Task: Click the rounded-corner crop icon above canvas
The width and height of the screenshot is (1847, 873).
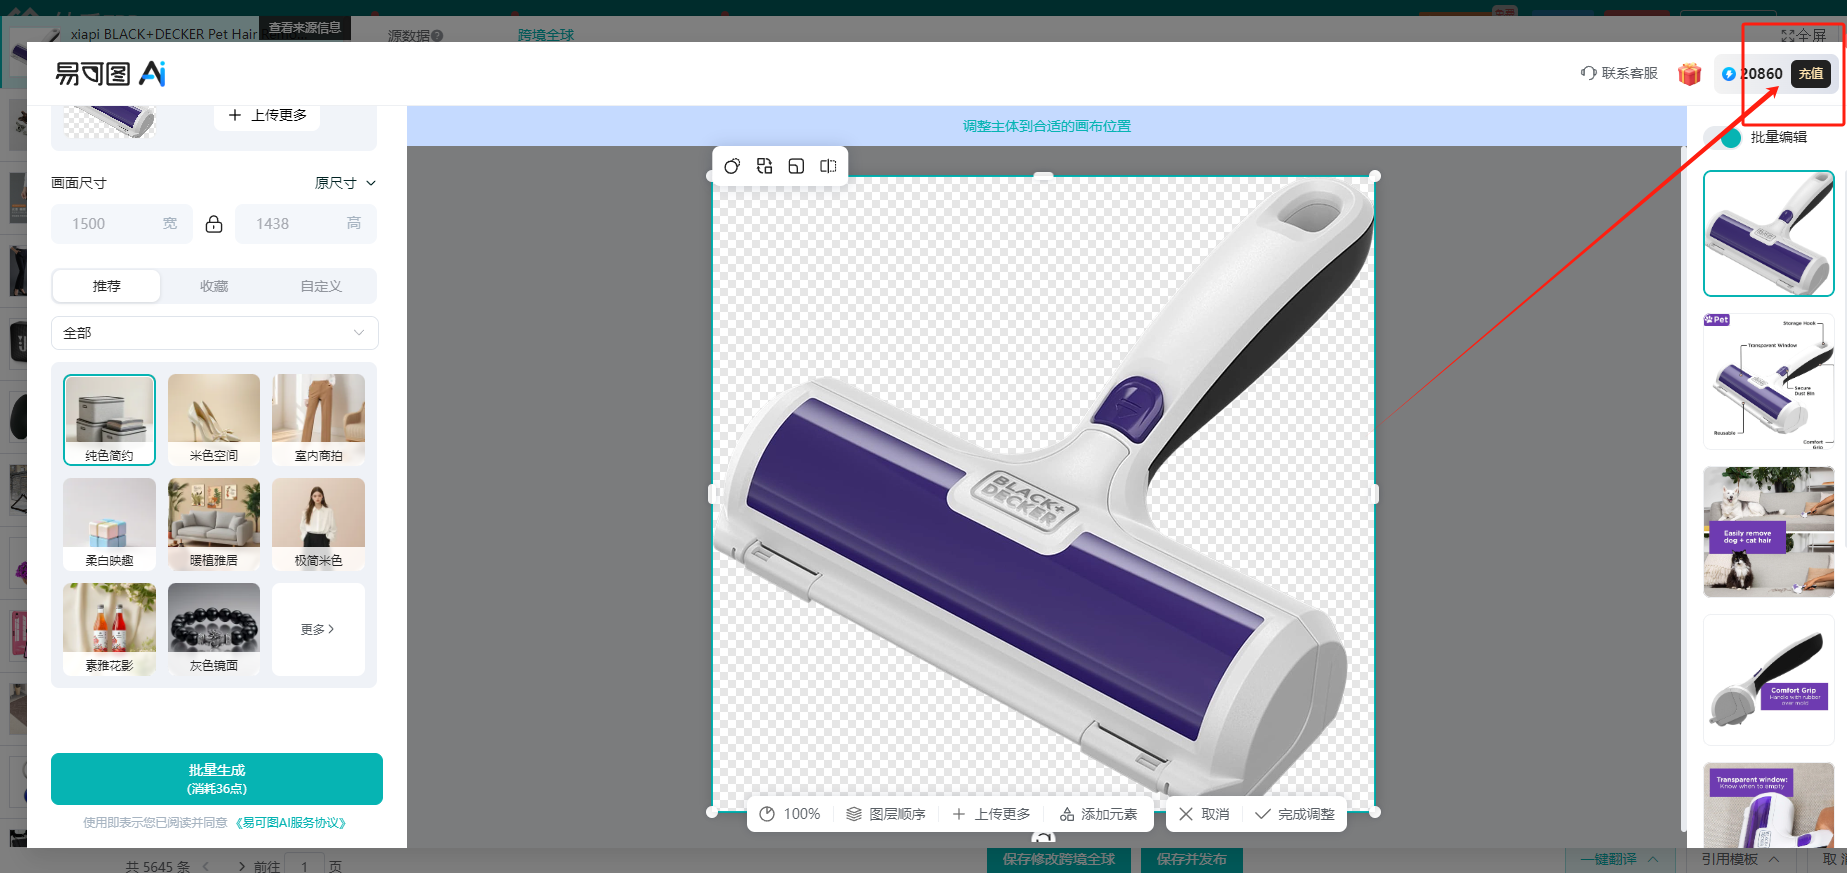Action: click(796, 166)
